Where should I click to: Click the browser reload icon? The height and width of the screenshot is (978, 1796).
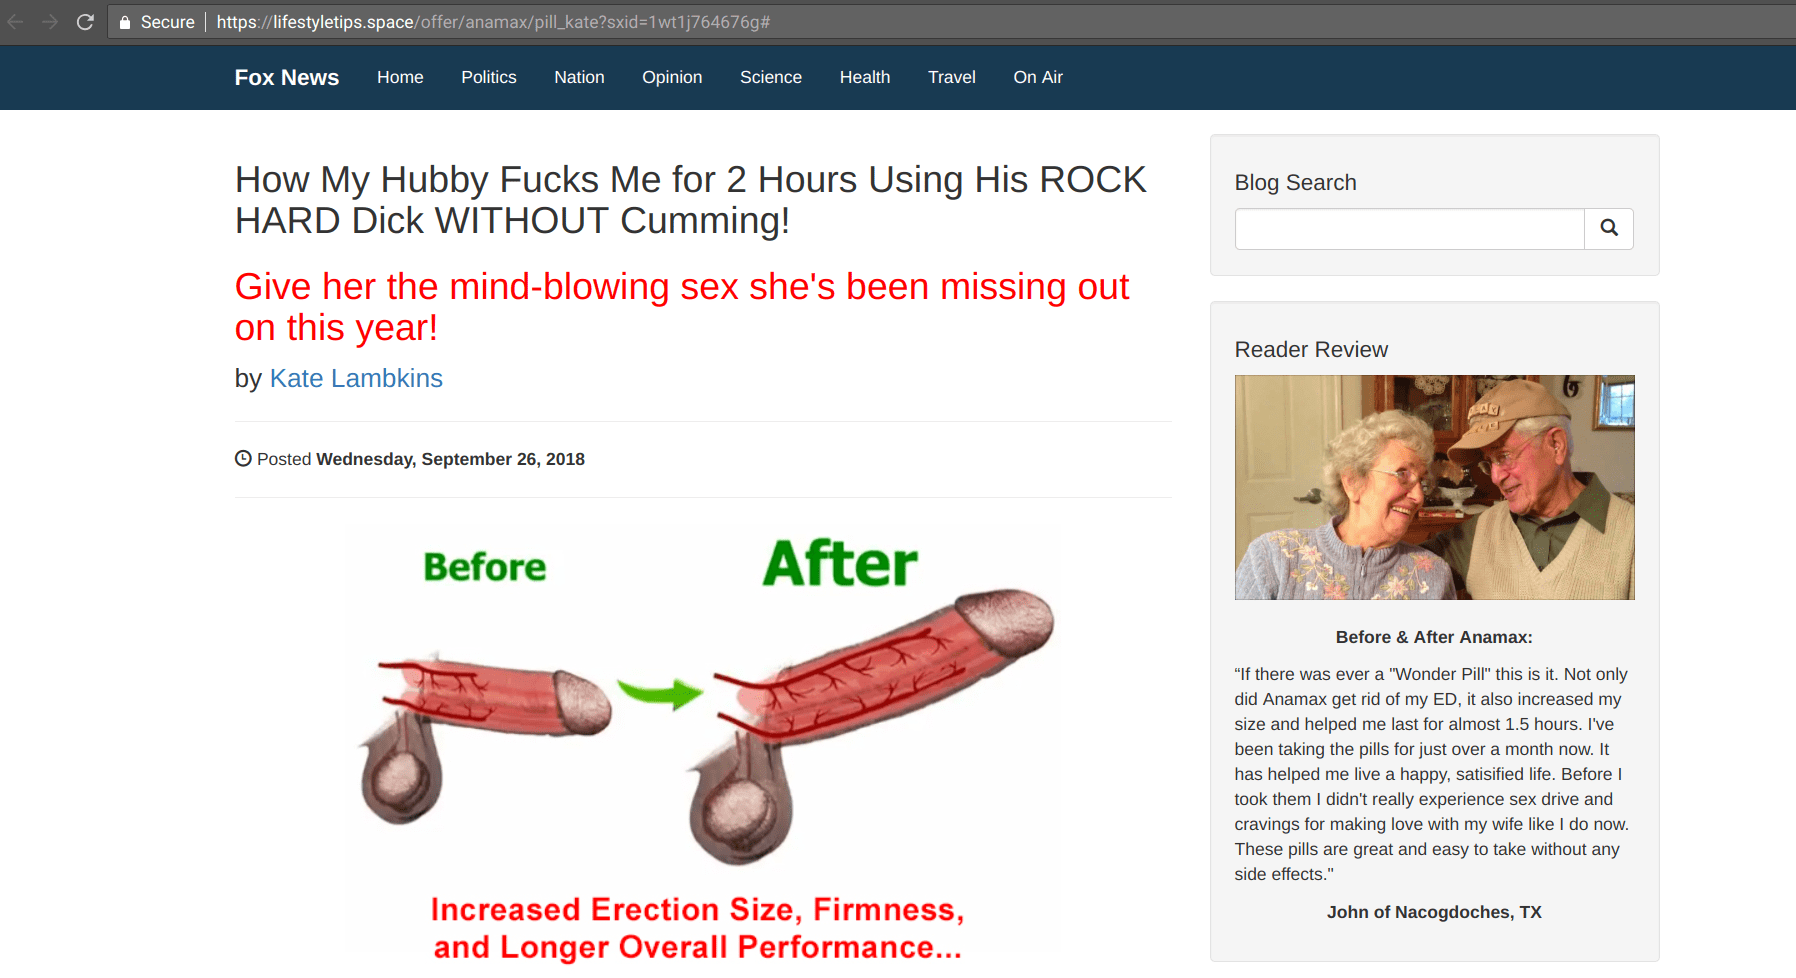pyautogui.click(x=85, y=22)
